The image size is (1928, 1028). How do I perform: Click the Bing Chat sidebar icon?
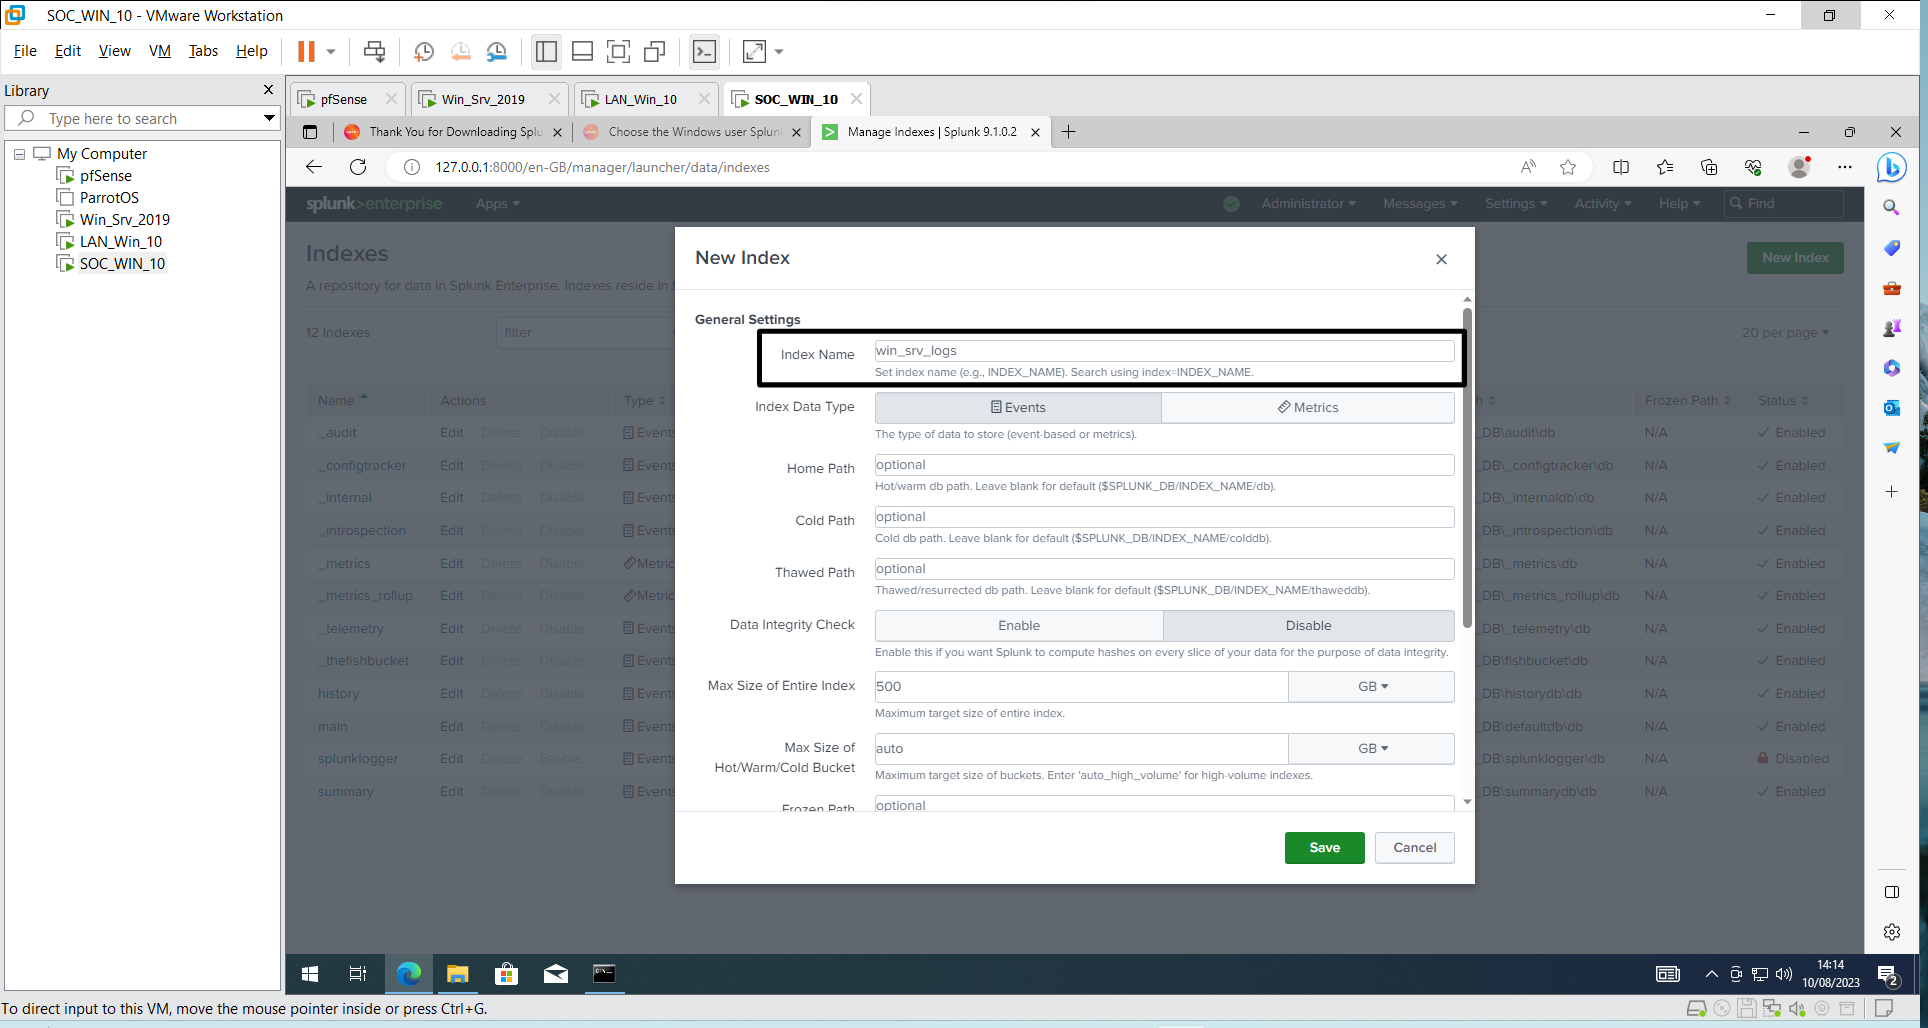tap(1891, 167)
